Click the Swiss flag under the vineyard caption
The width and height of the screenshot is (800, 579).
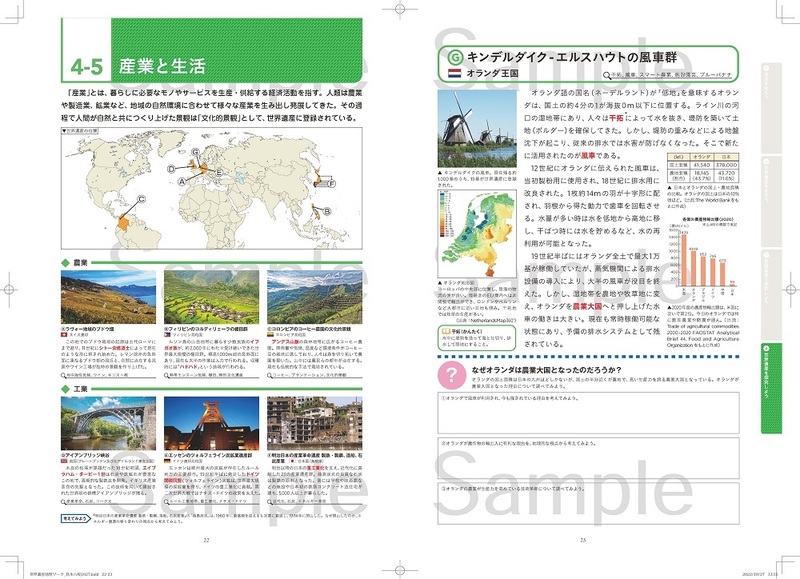coord(64,335)
